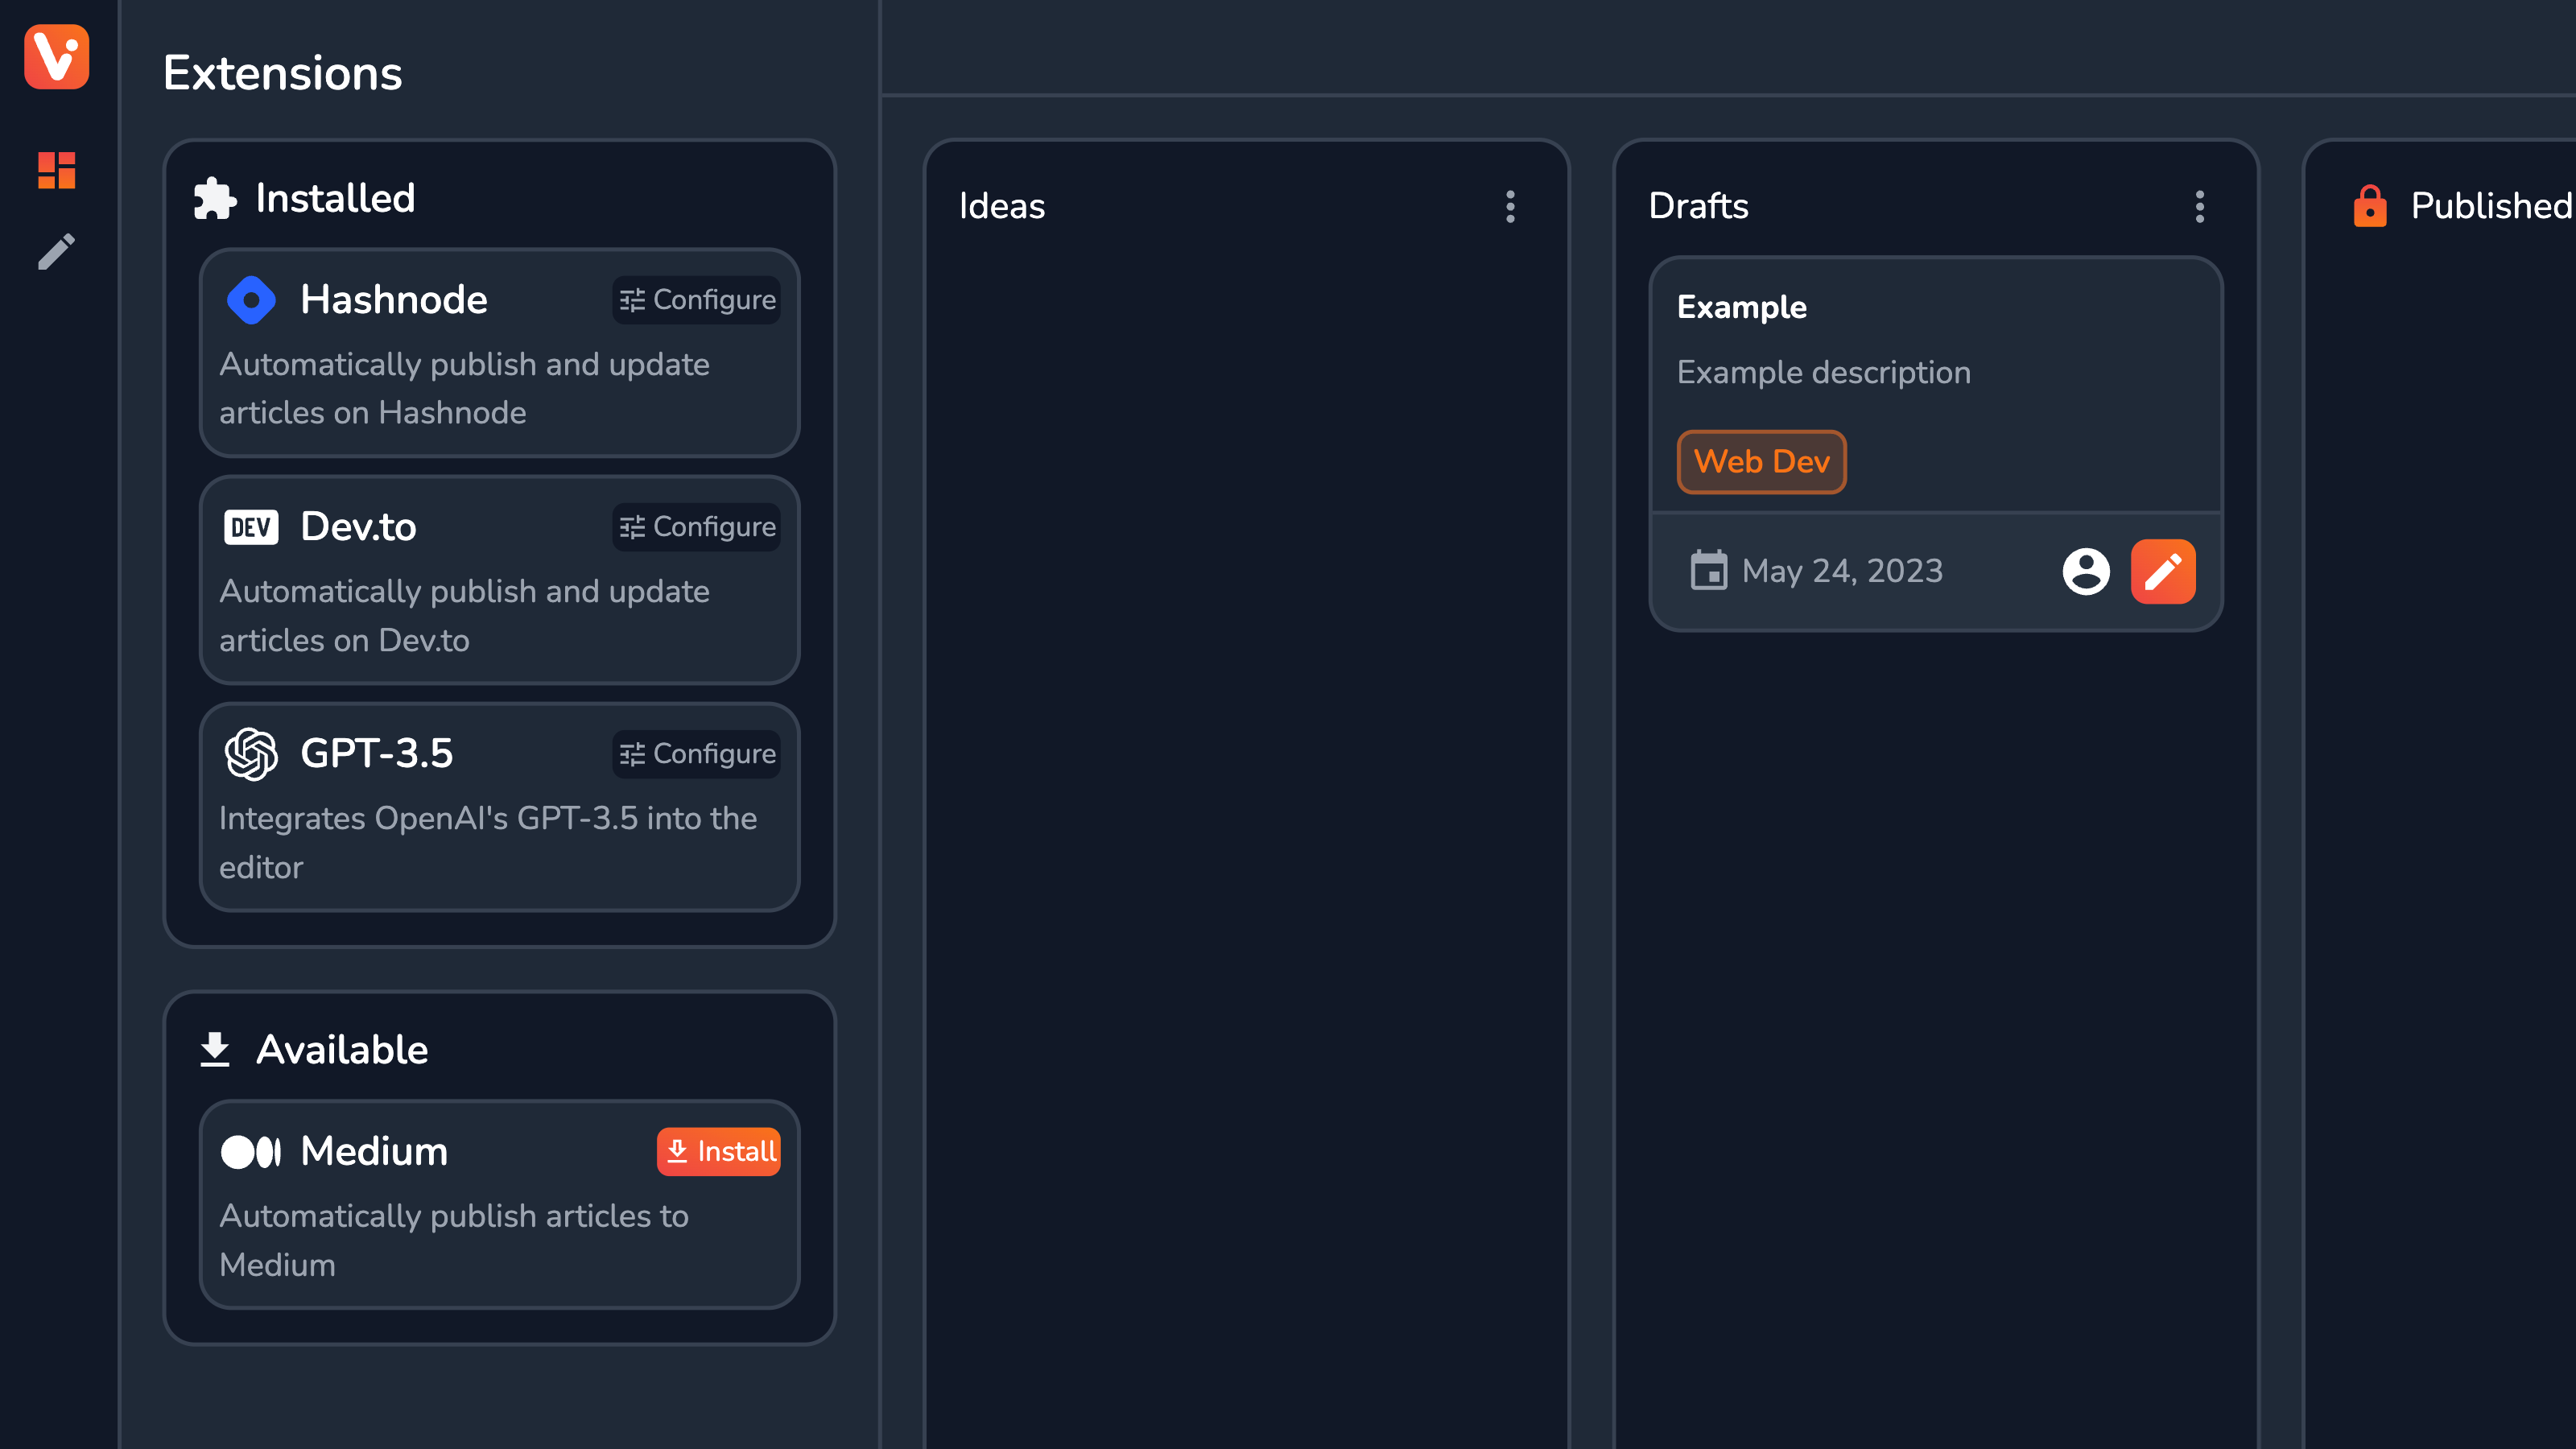Click the May 24, 2023 date
Image resolution: width=2576 pixels, height=1449 pixels.
point(1842,571)
